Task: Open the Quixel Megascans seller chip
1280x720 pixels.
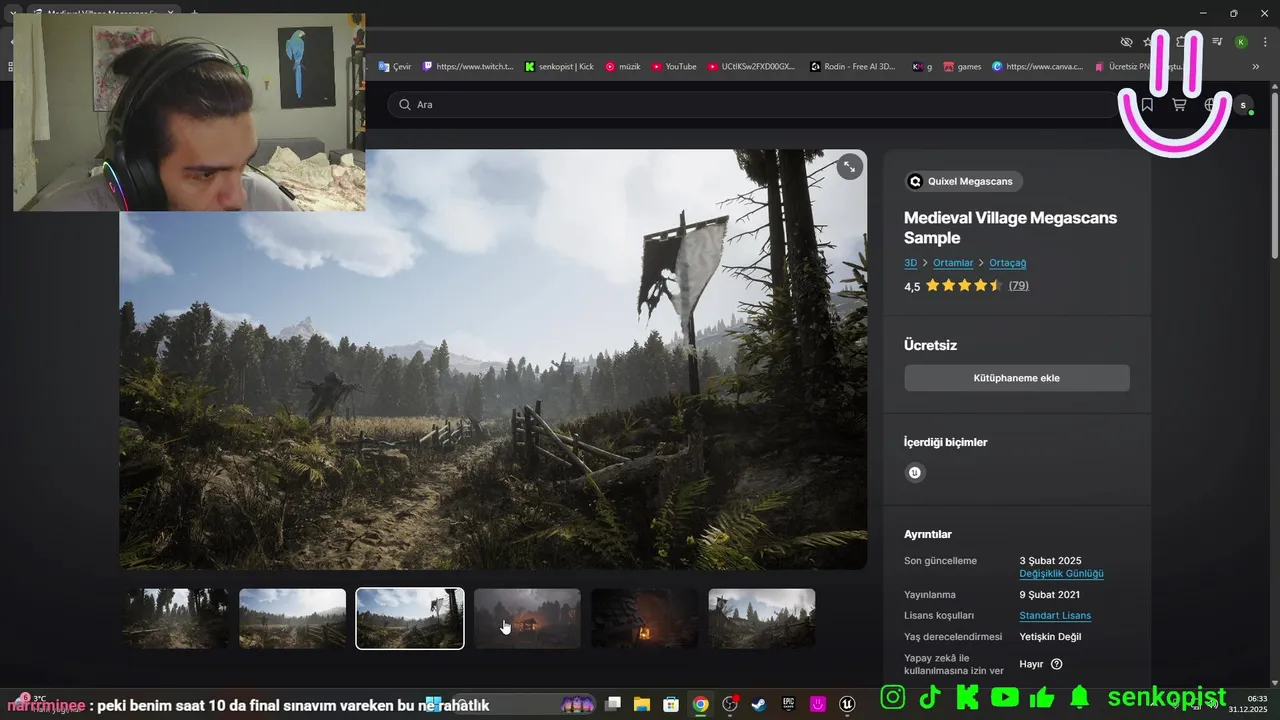Action: 963,181
